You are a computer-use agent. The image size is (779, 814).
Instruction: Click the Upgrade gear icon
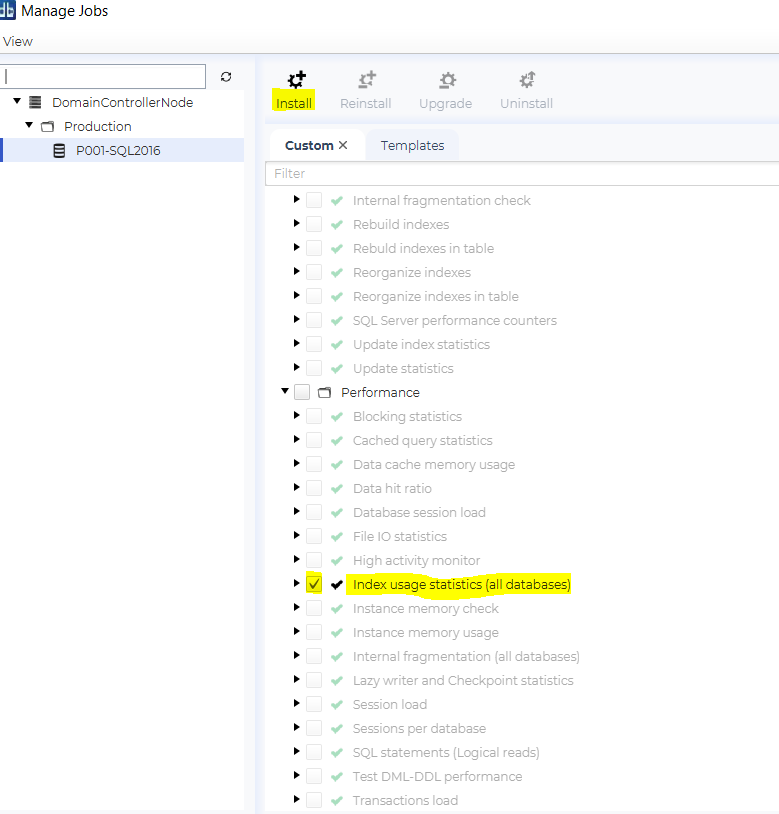[x=447, y=80]
